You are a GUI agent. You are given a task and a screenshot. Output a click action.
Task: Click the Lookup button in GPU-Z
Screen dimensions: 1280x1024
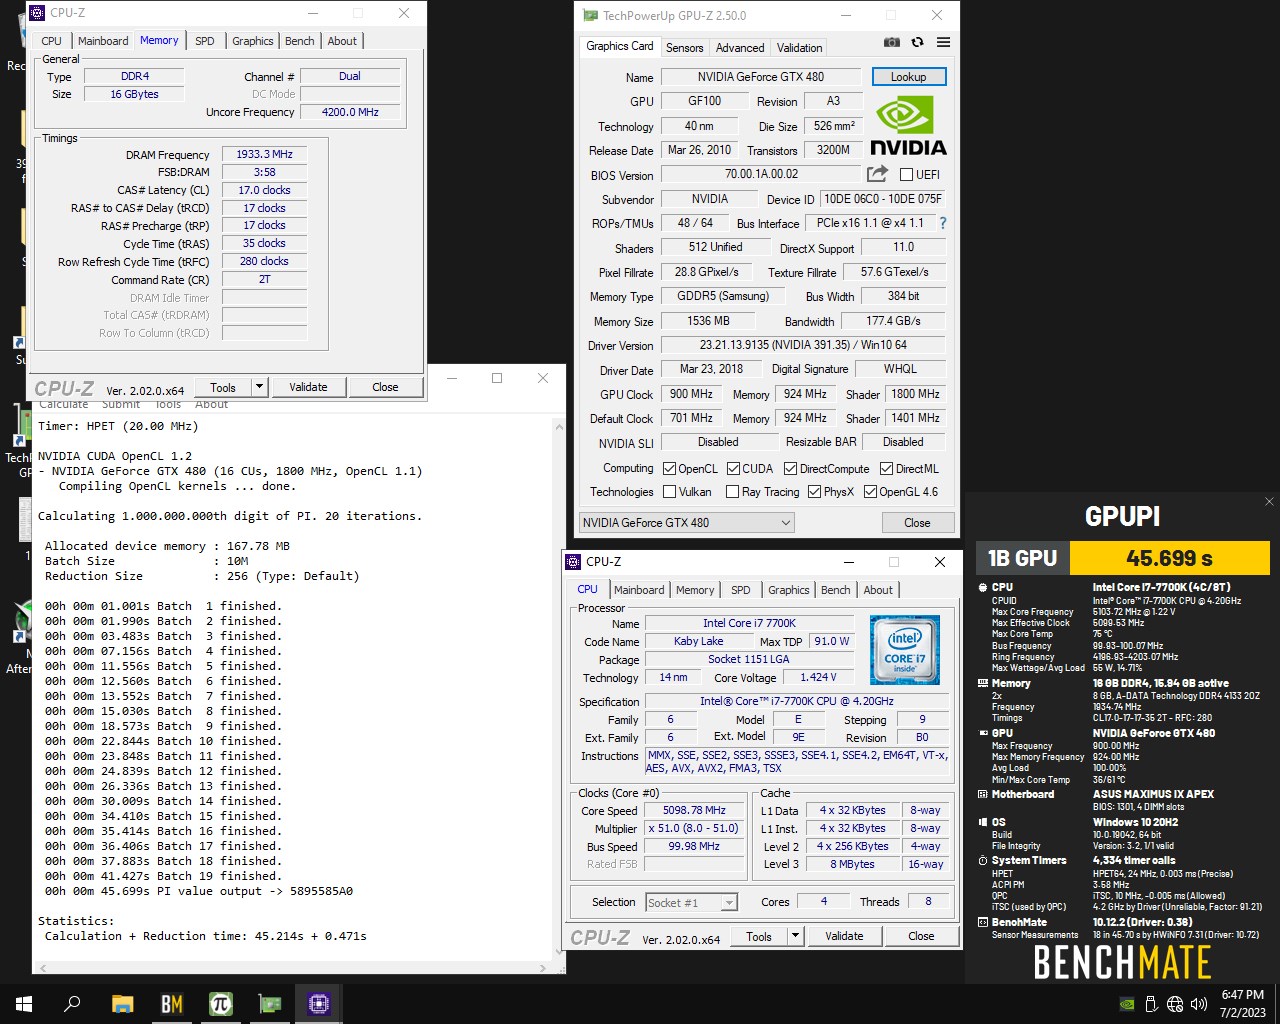click(x=909, y=77)
